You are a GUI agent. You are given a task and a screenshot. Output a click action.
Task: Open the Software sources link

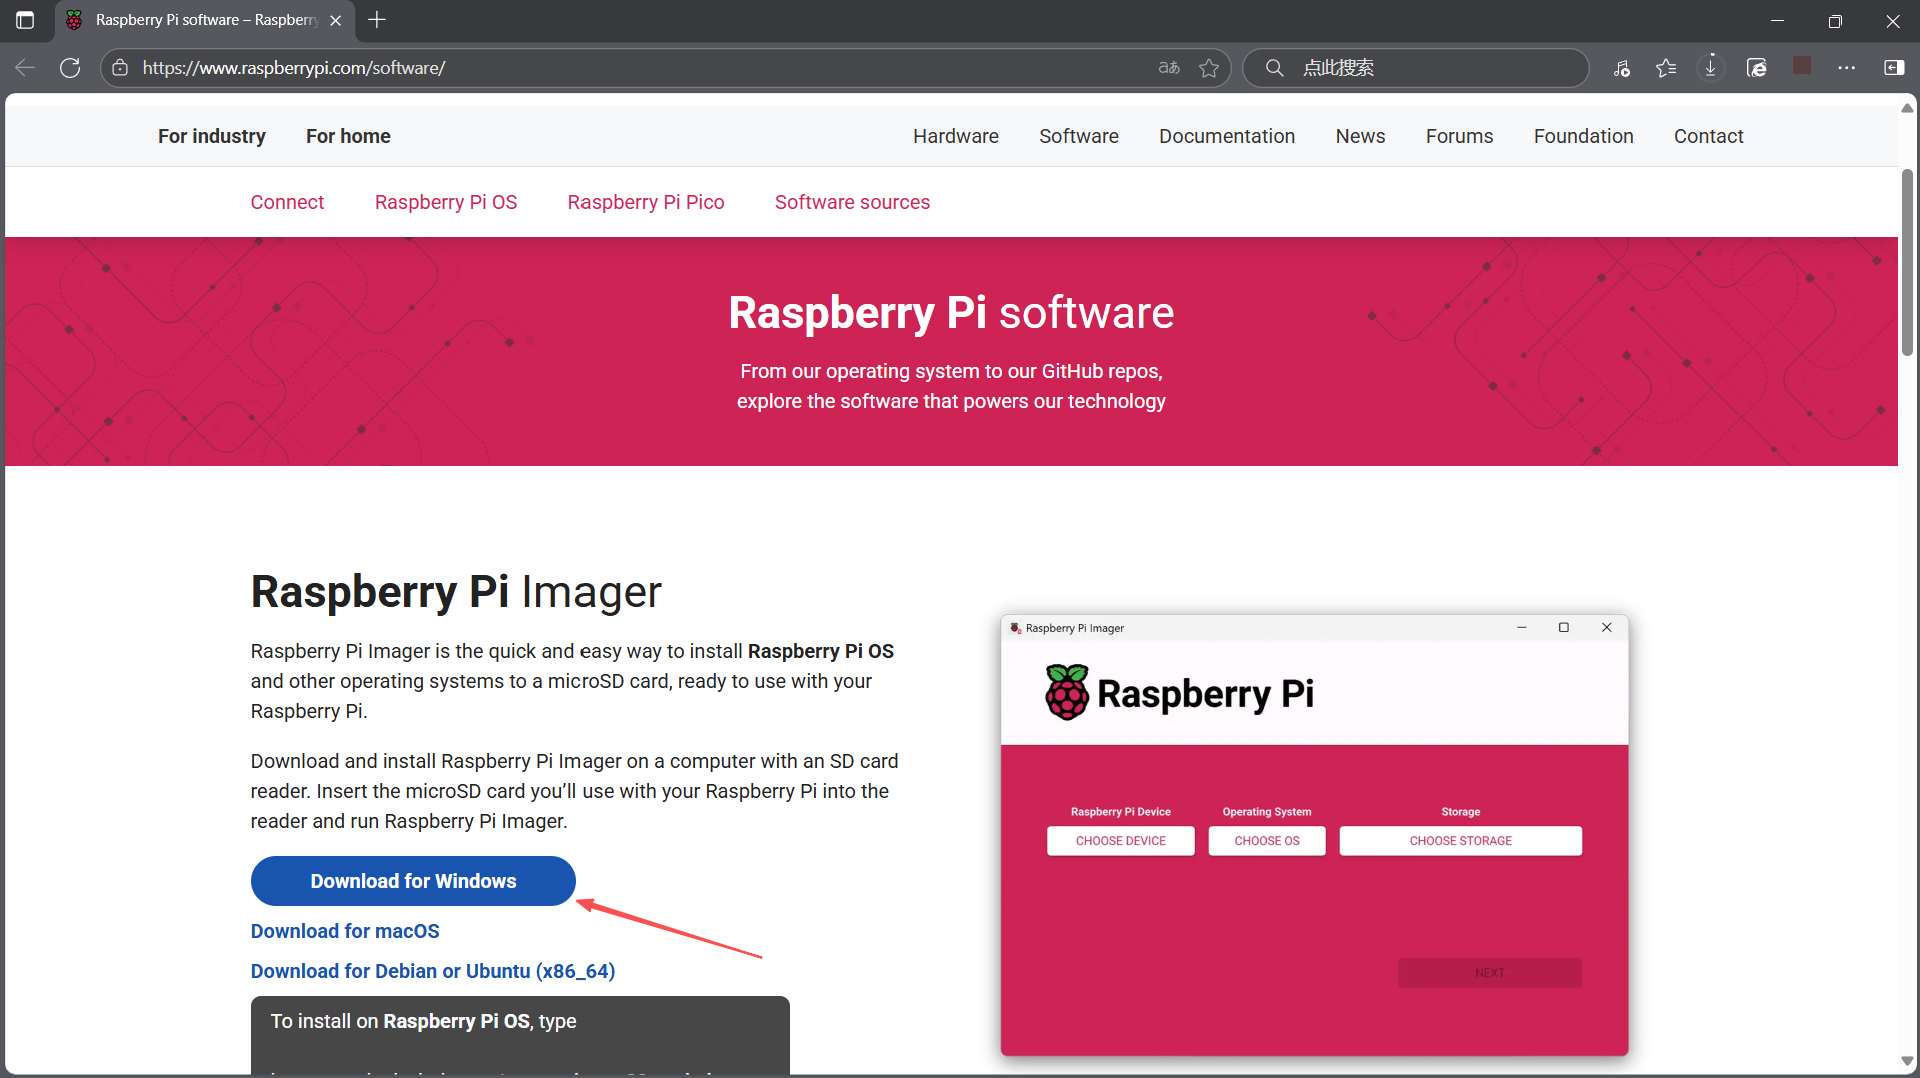pyautogui.click(x=852, y=202)
